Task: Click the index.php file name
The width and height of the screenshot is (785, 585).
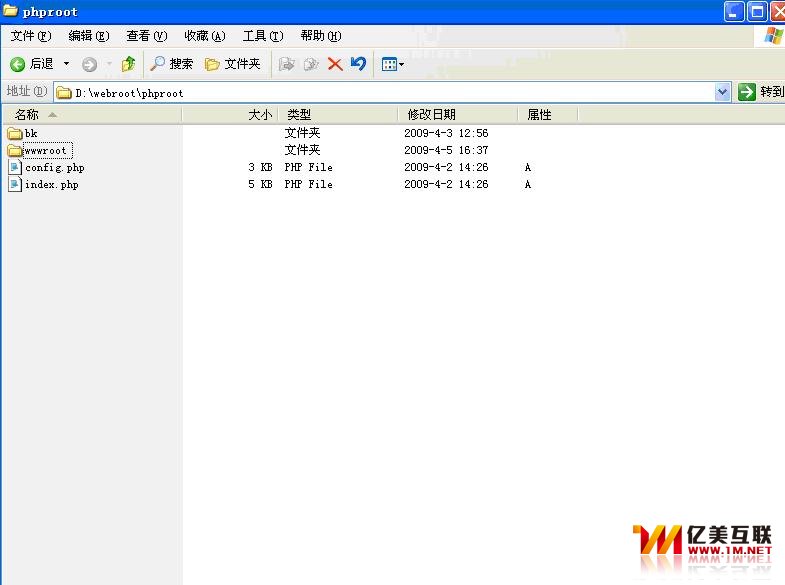Action: point(52,185)
